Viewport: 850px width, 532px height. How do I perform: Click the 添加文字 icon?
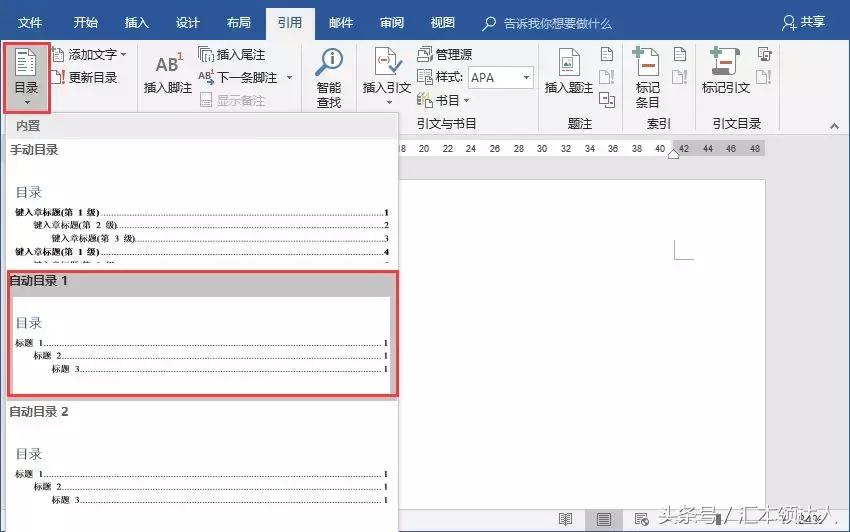point(58,54)
